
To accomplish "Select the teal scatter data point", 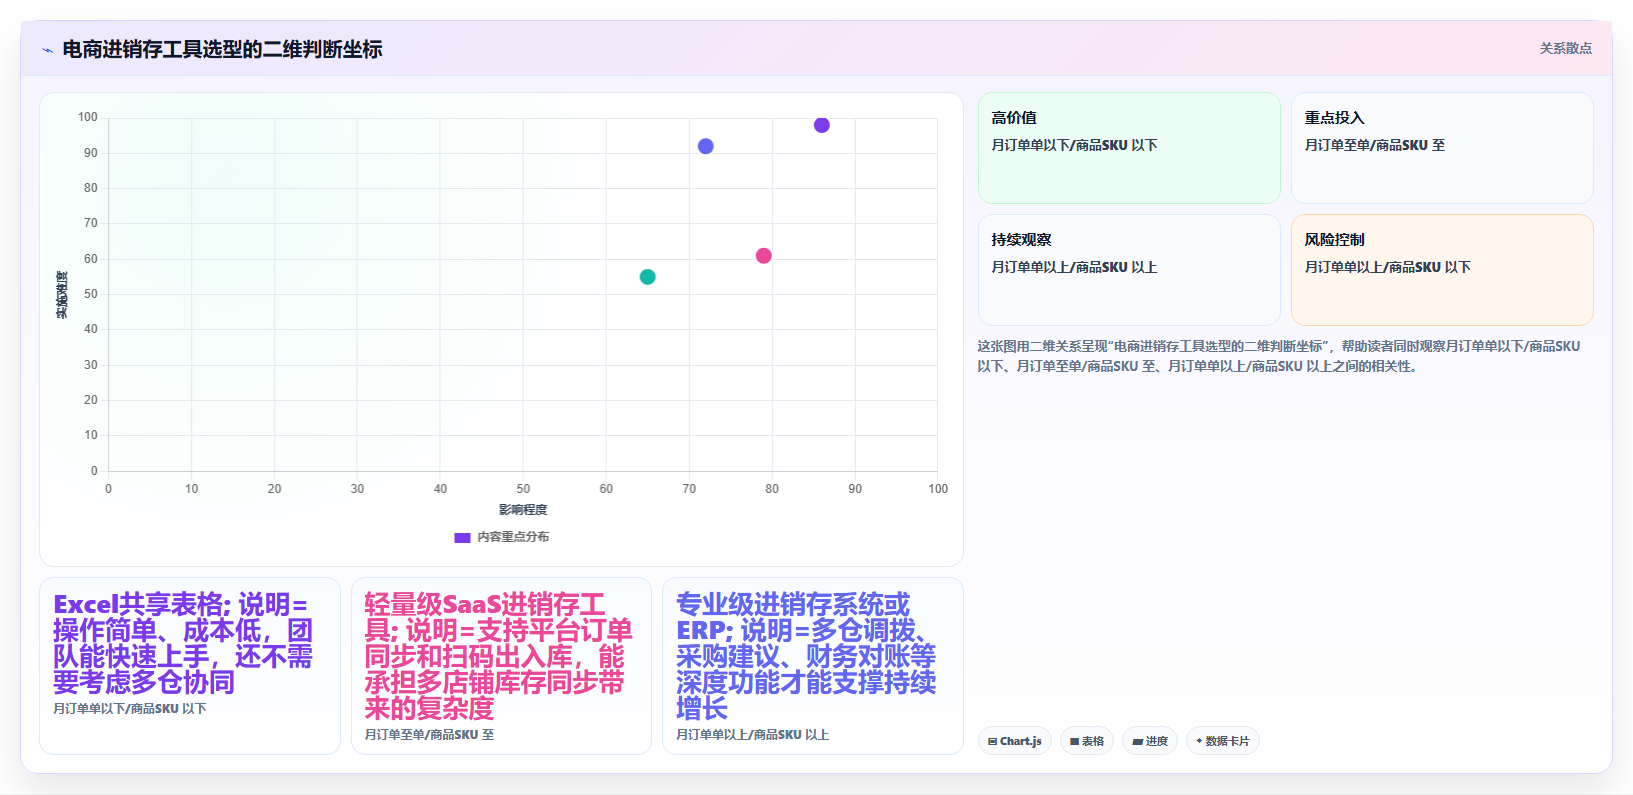I will [647, 277].
